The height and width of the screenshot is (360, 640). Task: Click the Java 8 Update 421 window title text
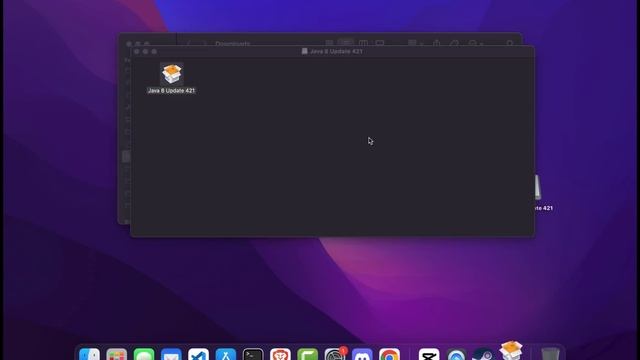click(336, 51)
